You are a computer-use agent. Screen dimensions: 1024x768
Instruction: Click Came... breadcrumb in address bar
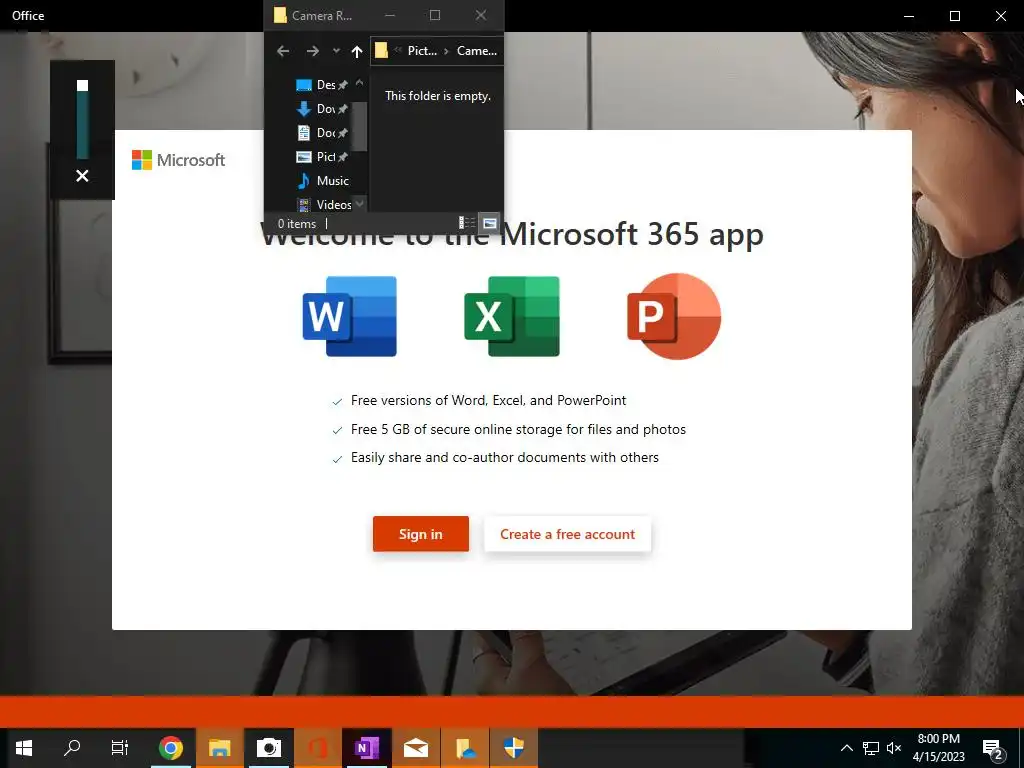477,51
